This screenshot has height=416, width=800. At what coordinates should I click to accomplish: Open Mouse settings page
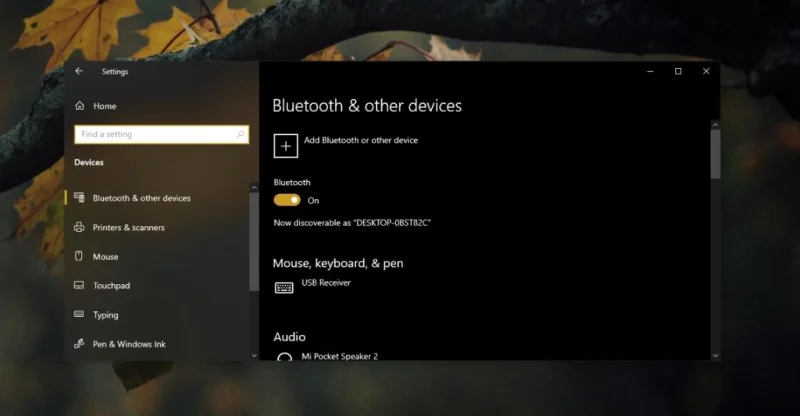[106, 257]
